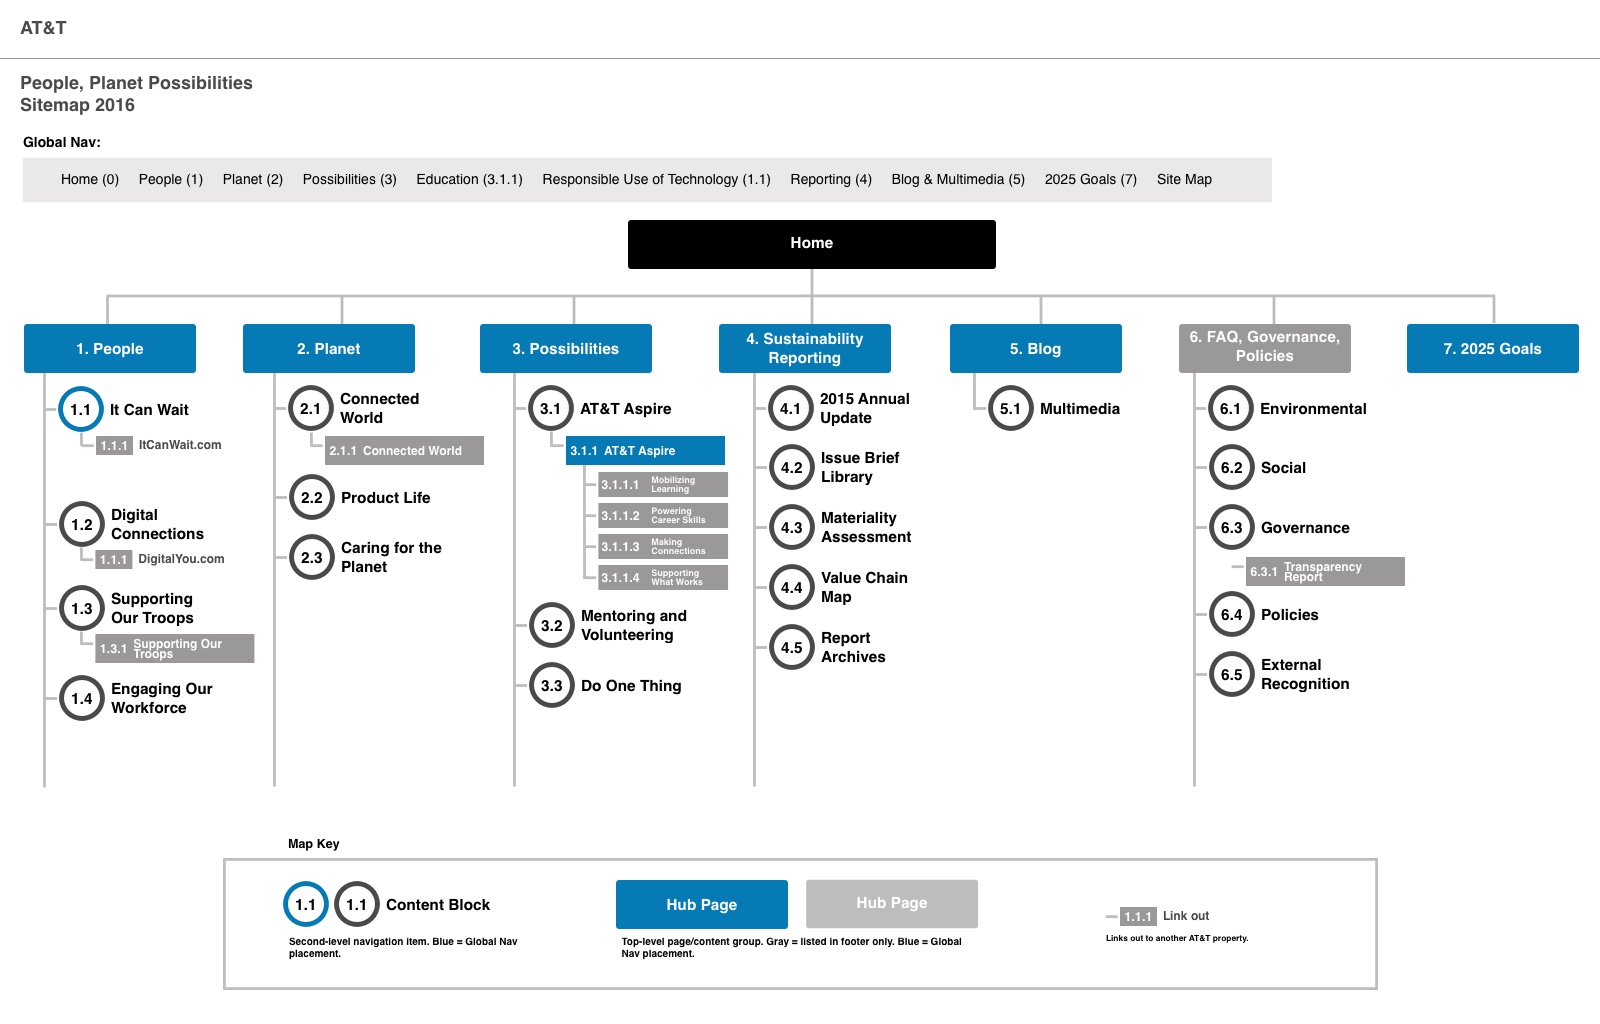Click the black Home box
1600x1024 pixels.
point(812,244)
